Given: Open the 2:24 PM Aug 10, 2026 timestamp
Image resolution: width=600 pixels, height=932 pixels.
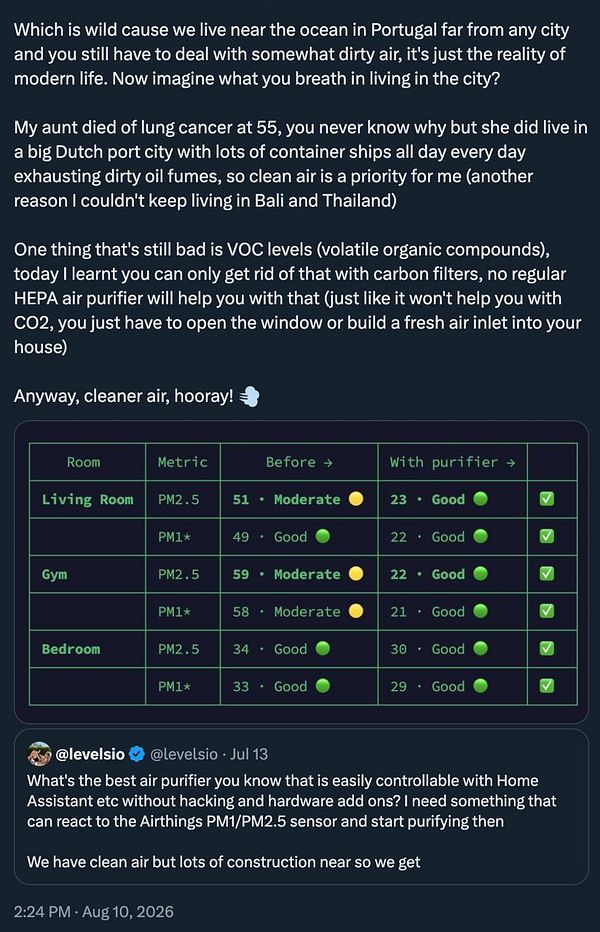Looking at the screenshot, I should [x=94, y=912].
